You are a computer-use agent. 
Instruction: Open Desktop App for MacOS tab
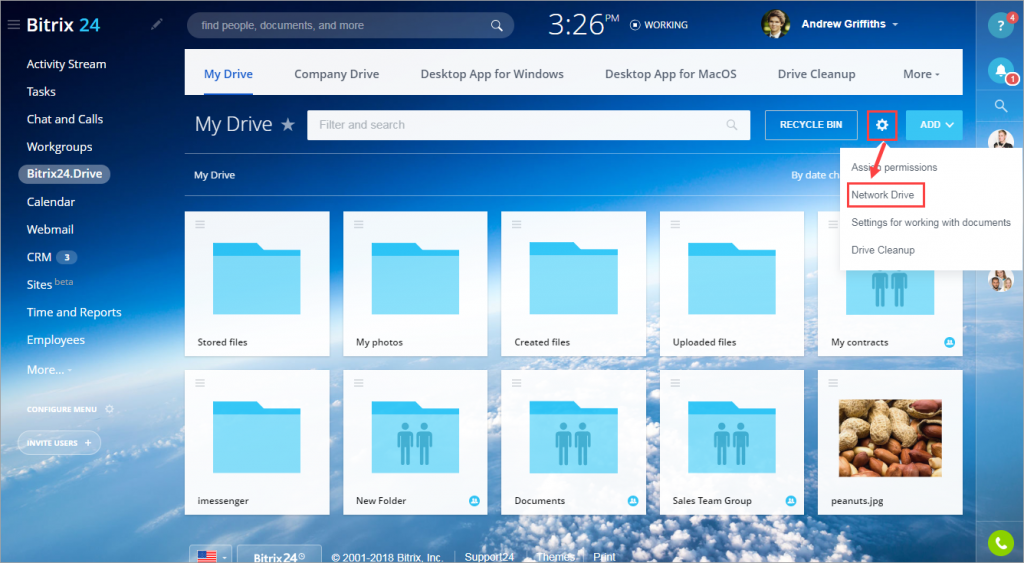(x=671, y=74)
